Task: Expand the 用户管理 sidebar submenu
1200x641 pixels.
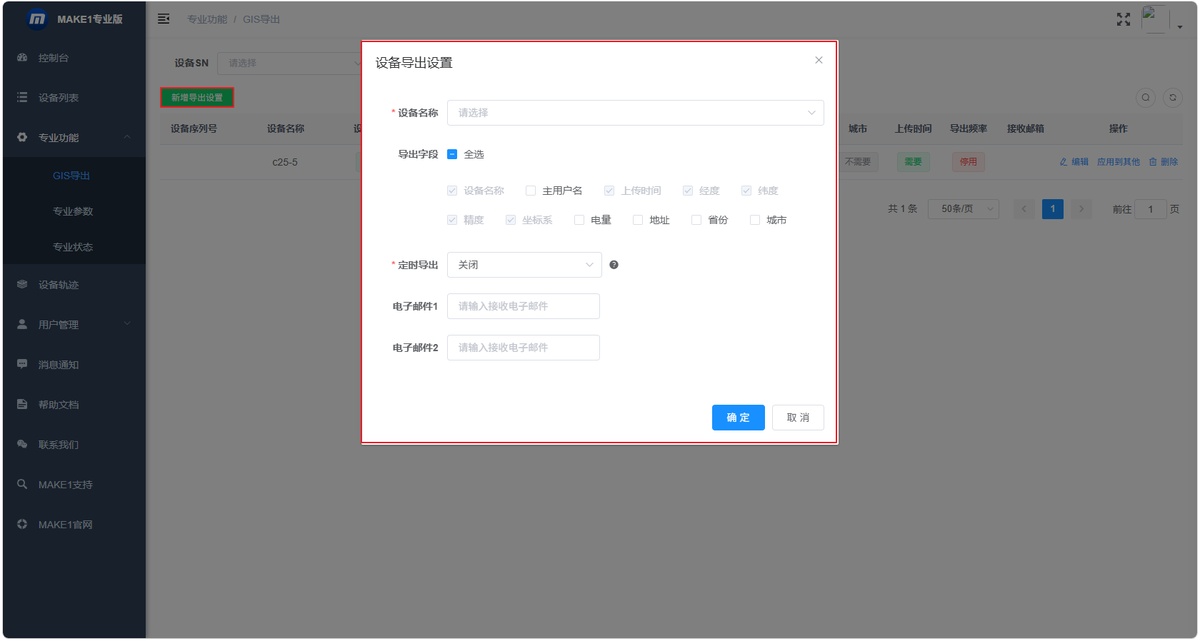Action: click(x=73, y=325)
